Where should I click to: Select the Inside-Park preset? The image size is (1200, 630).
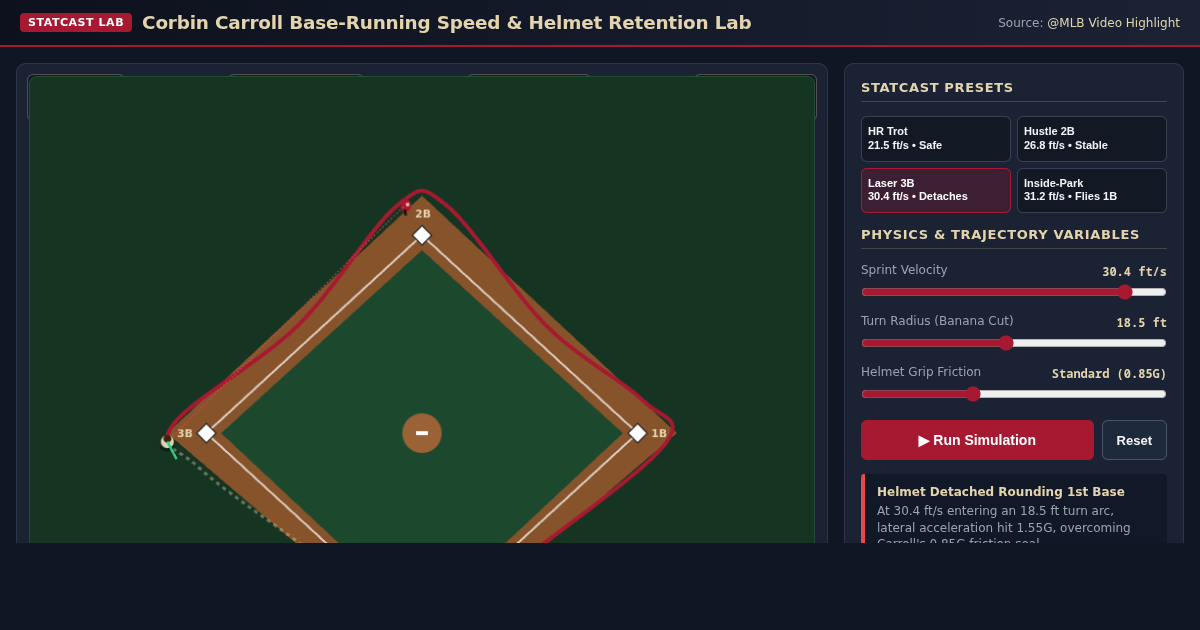(1092, 190)
